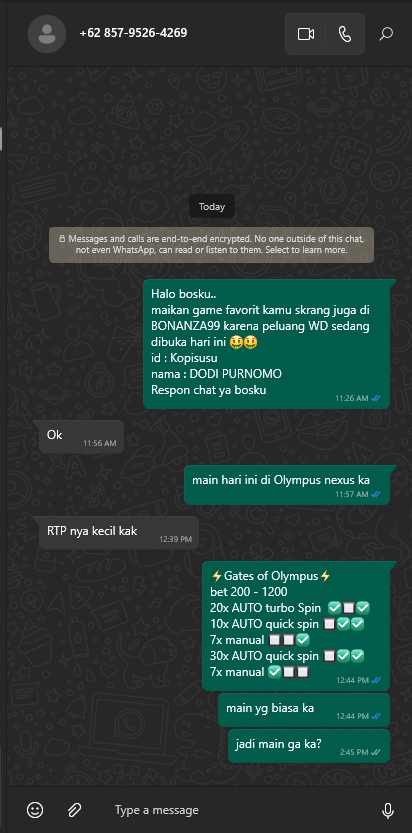This screenshot has height=833, width=412.
Task: Click the 'main yg biasa ka' message bubble
Action: [304, 710]
